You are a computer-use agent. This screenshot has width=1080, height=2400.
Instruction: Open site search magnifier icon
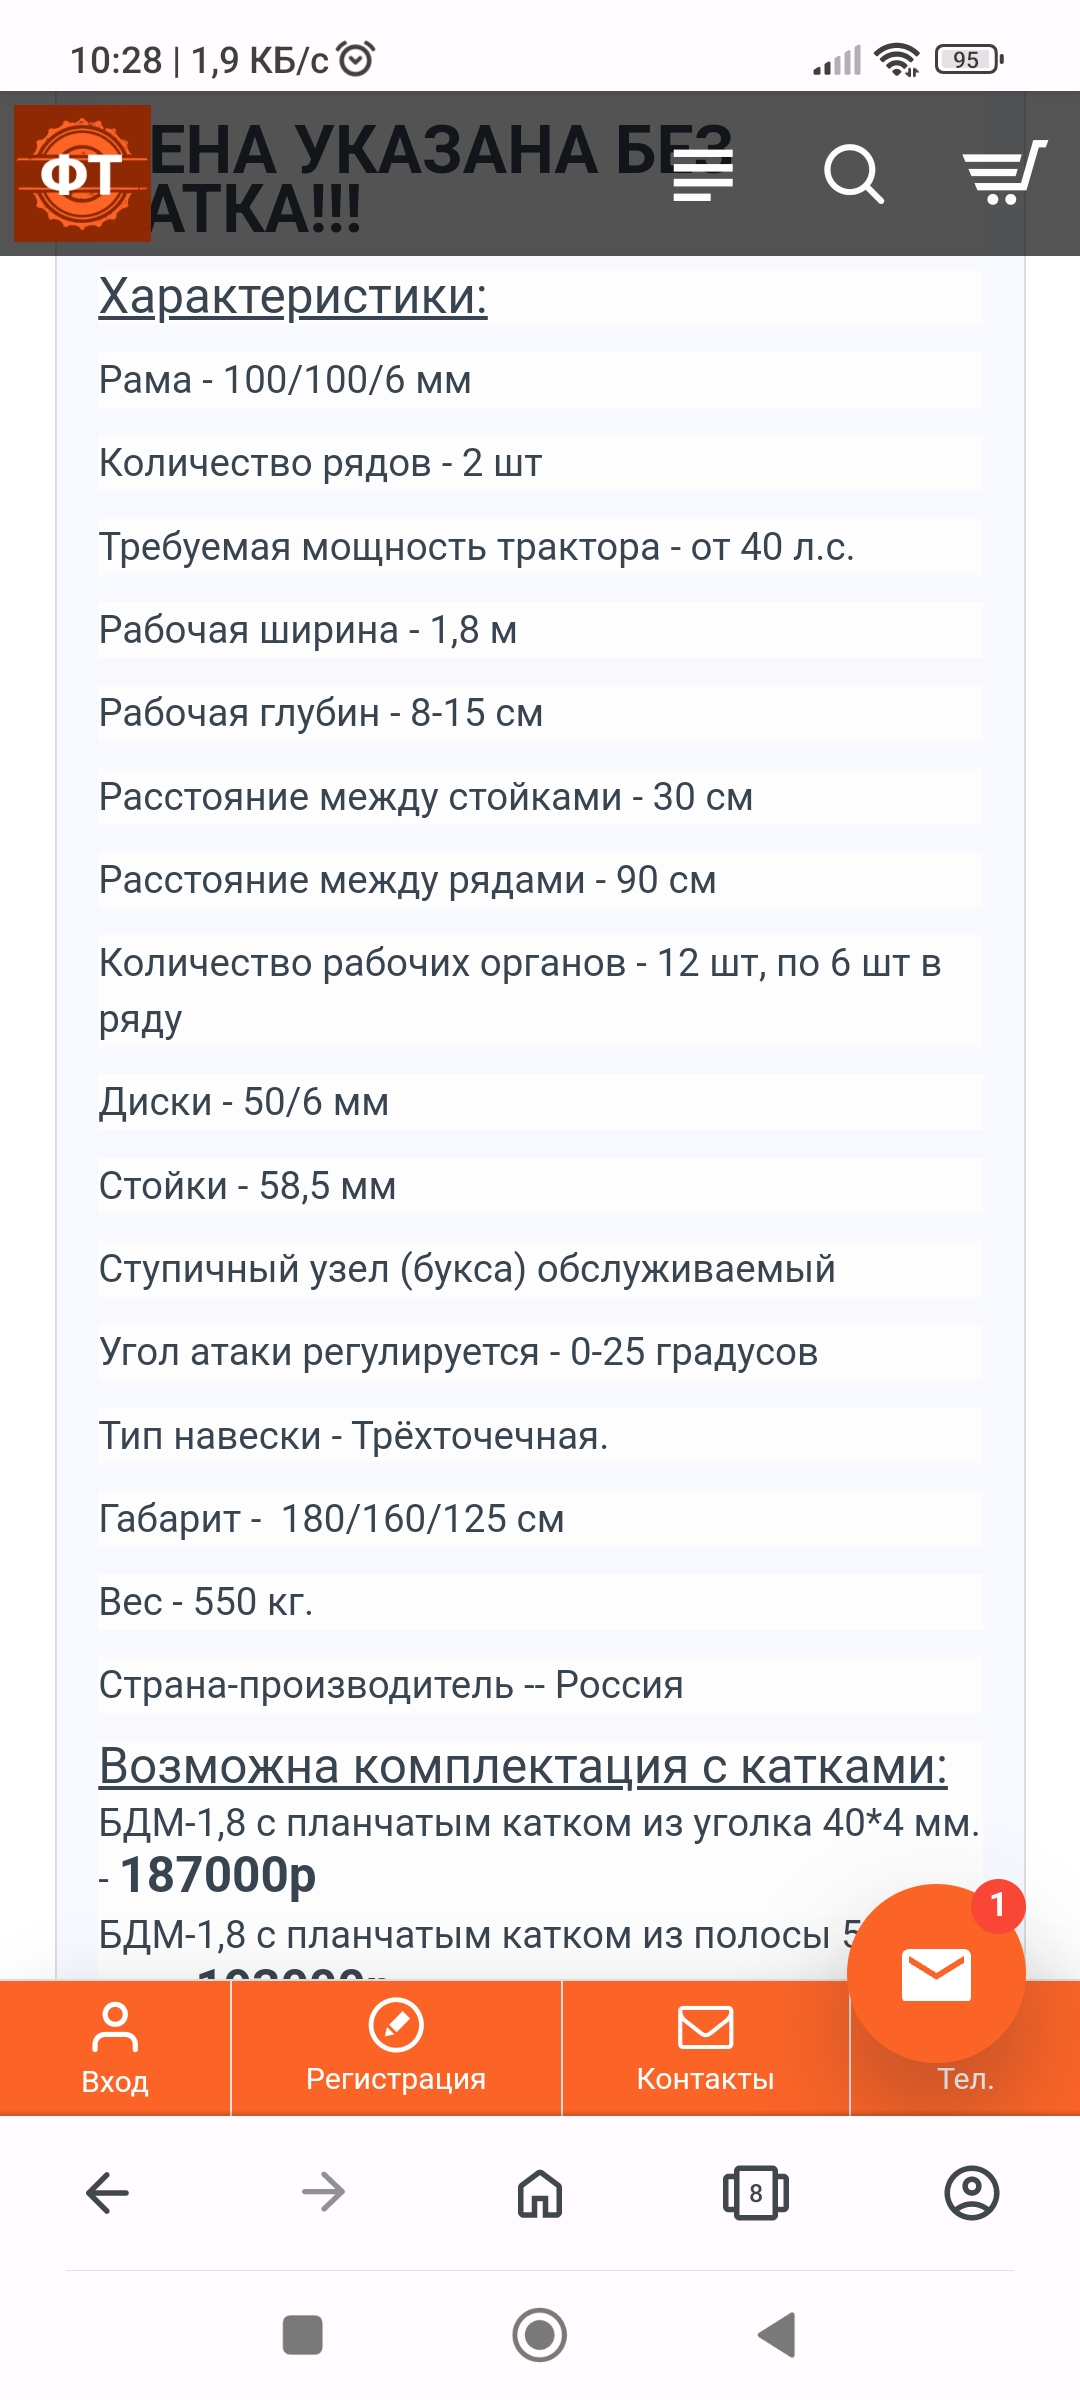point(853,174)
